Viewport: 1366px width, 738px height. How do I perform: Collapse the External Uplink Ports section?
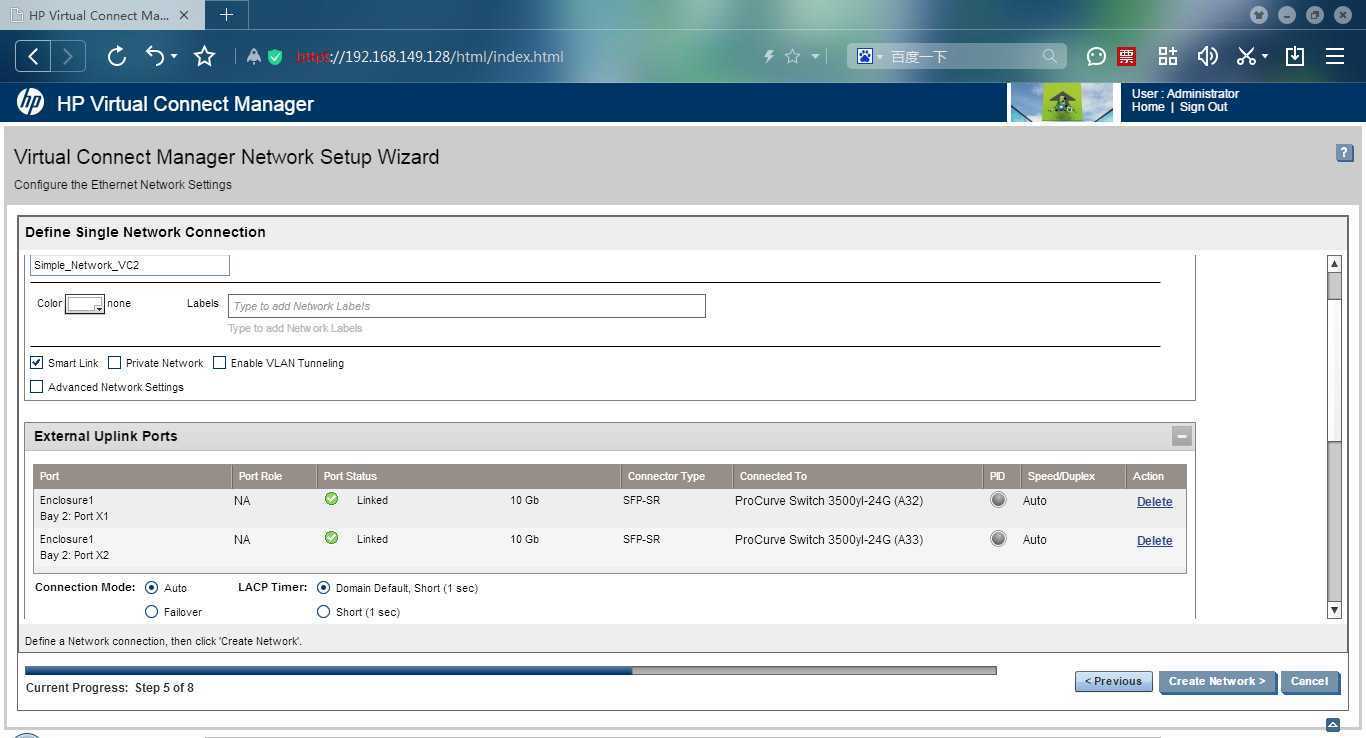point(1182,436)
